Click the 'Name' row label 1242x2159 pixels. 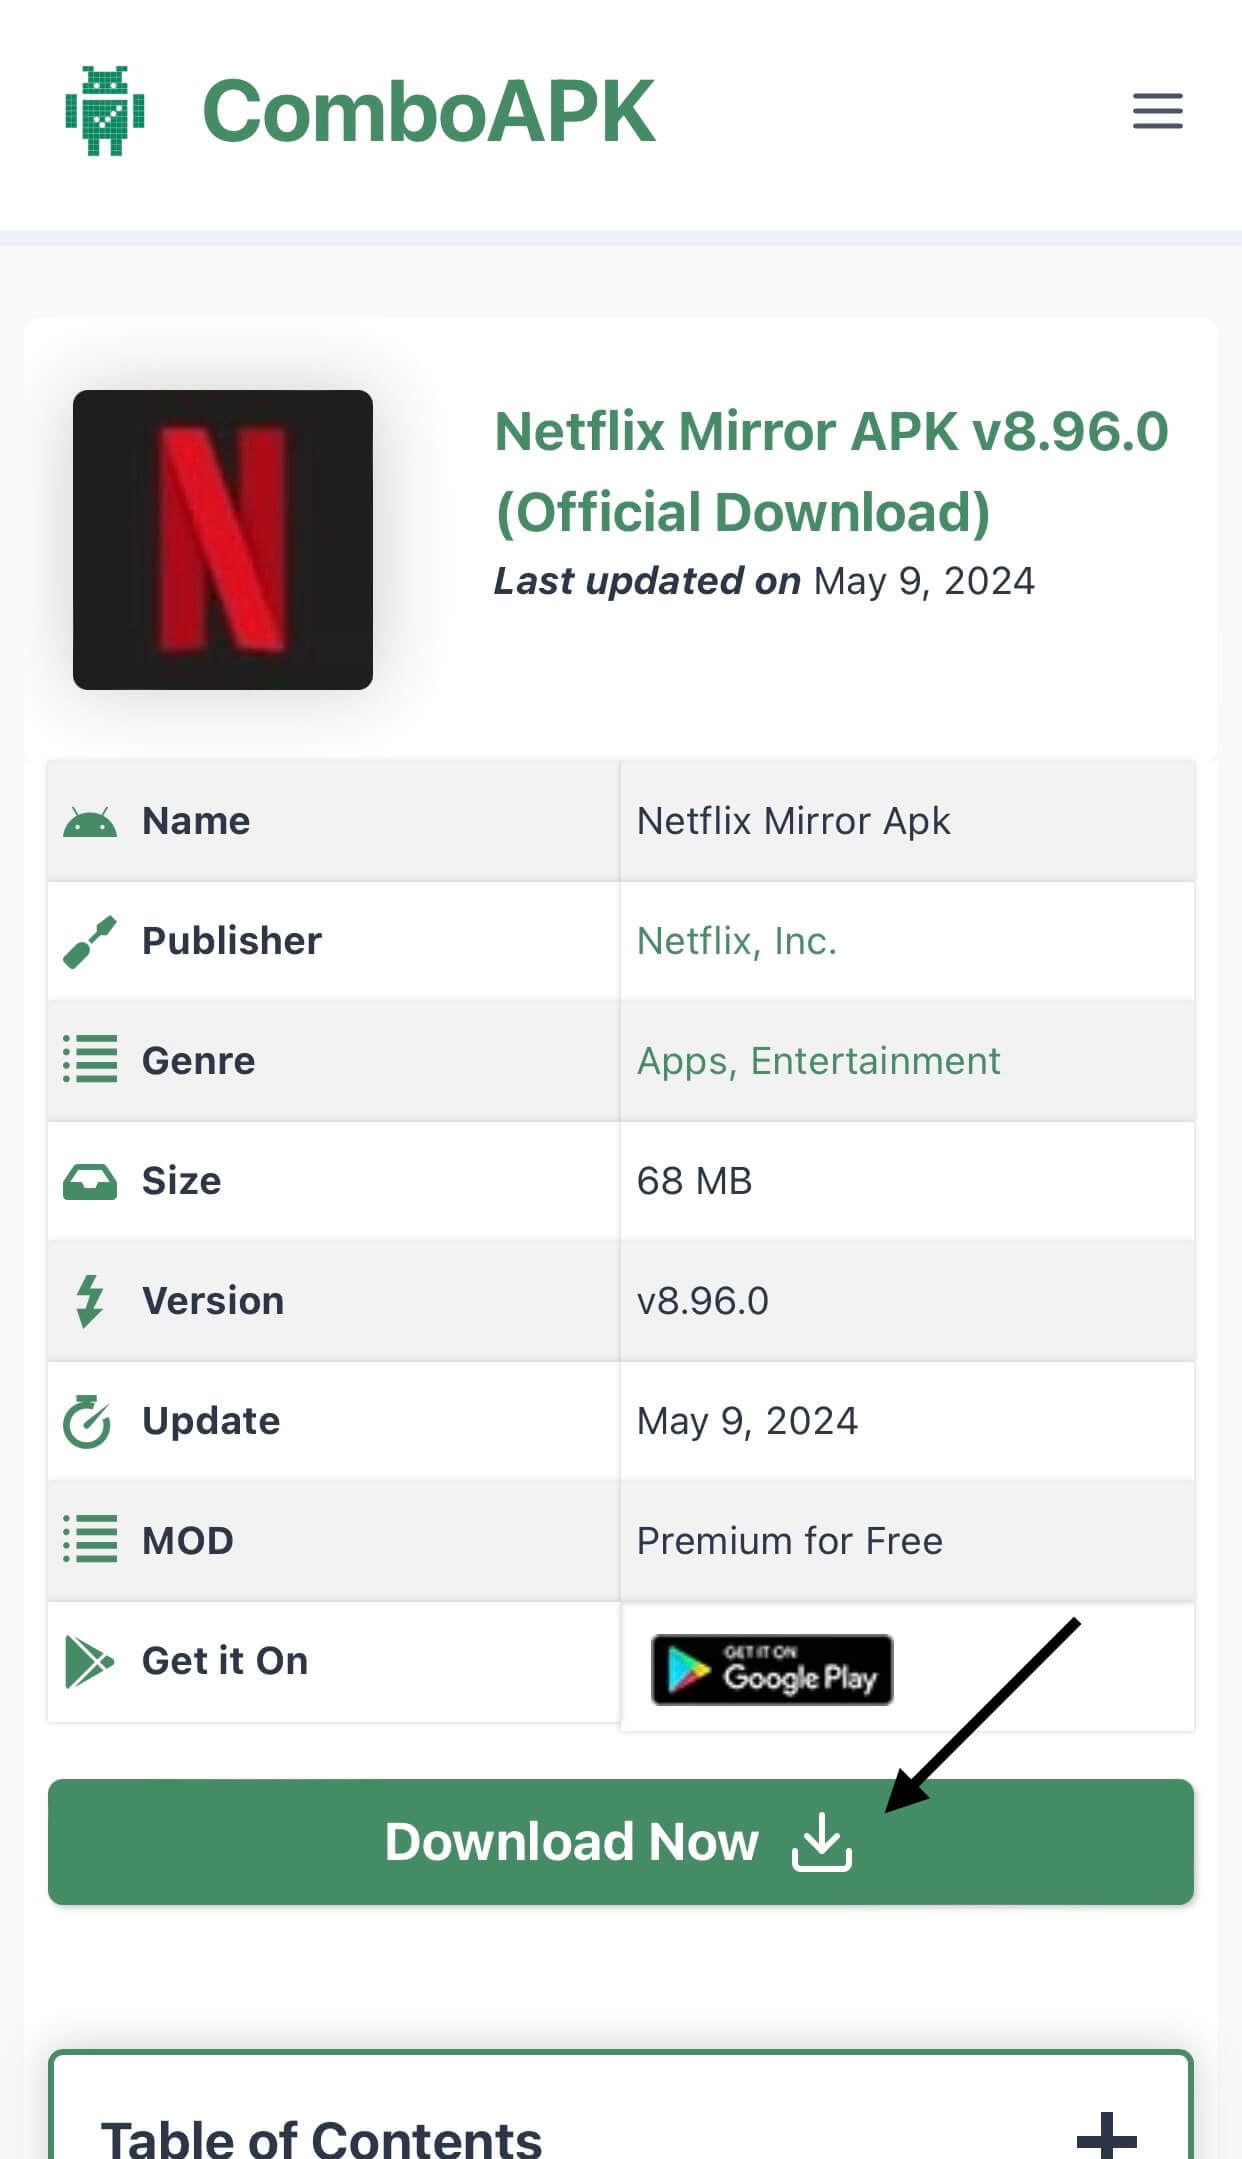click(x=196, y=821)
